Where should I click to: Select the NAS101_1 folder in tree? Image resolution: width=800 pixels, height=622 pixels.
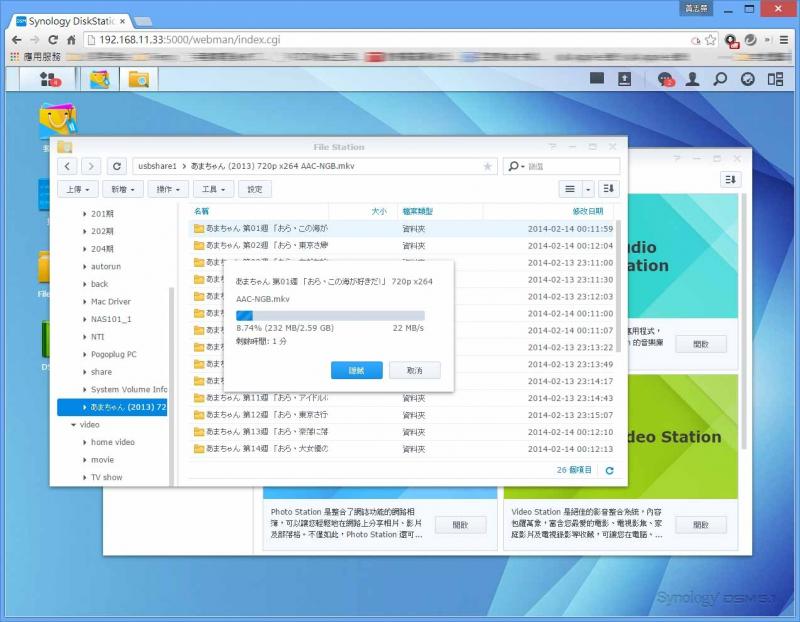pos(111,319)
